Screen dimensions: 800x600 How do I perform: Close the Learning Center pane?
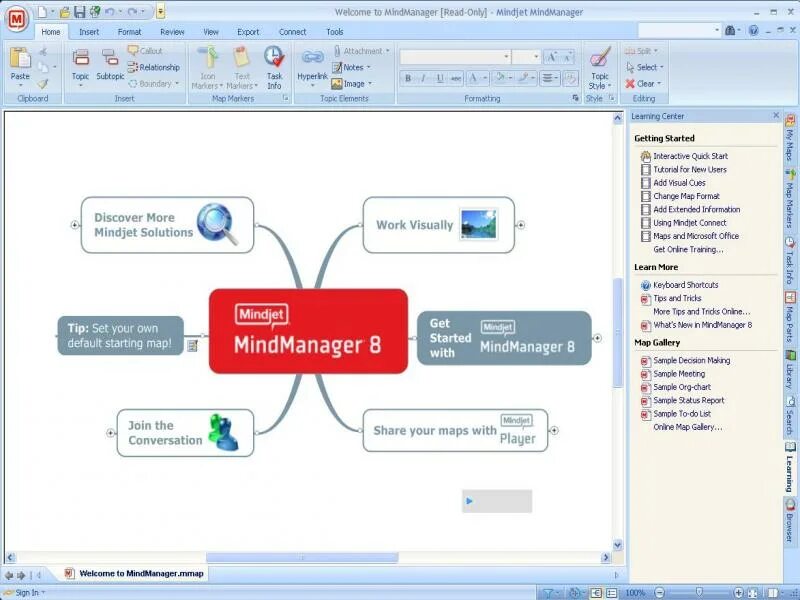pos(776,116)
